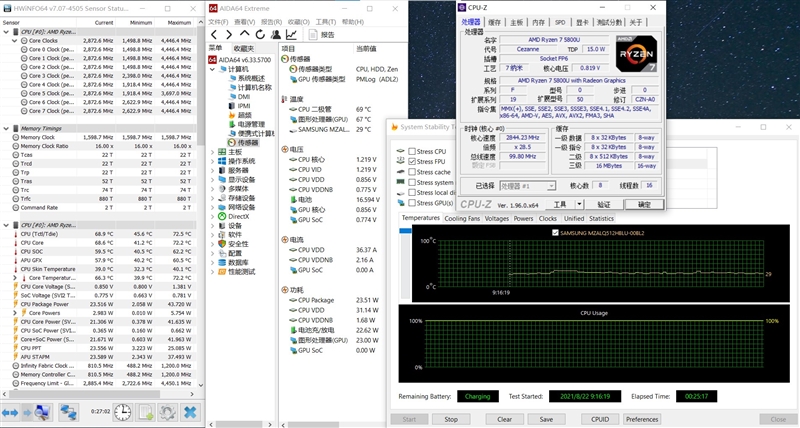Image resolution: width=800 pixels, height=428 pixels.
Task: Uncheck the Stress FPU checkbox
Action: click(x=413, y=161)
